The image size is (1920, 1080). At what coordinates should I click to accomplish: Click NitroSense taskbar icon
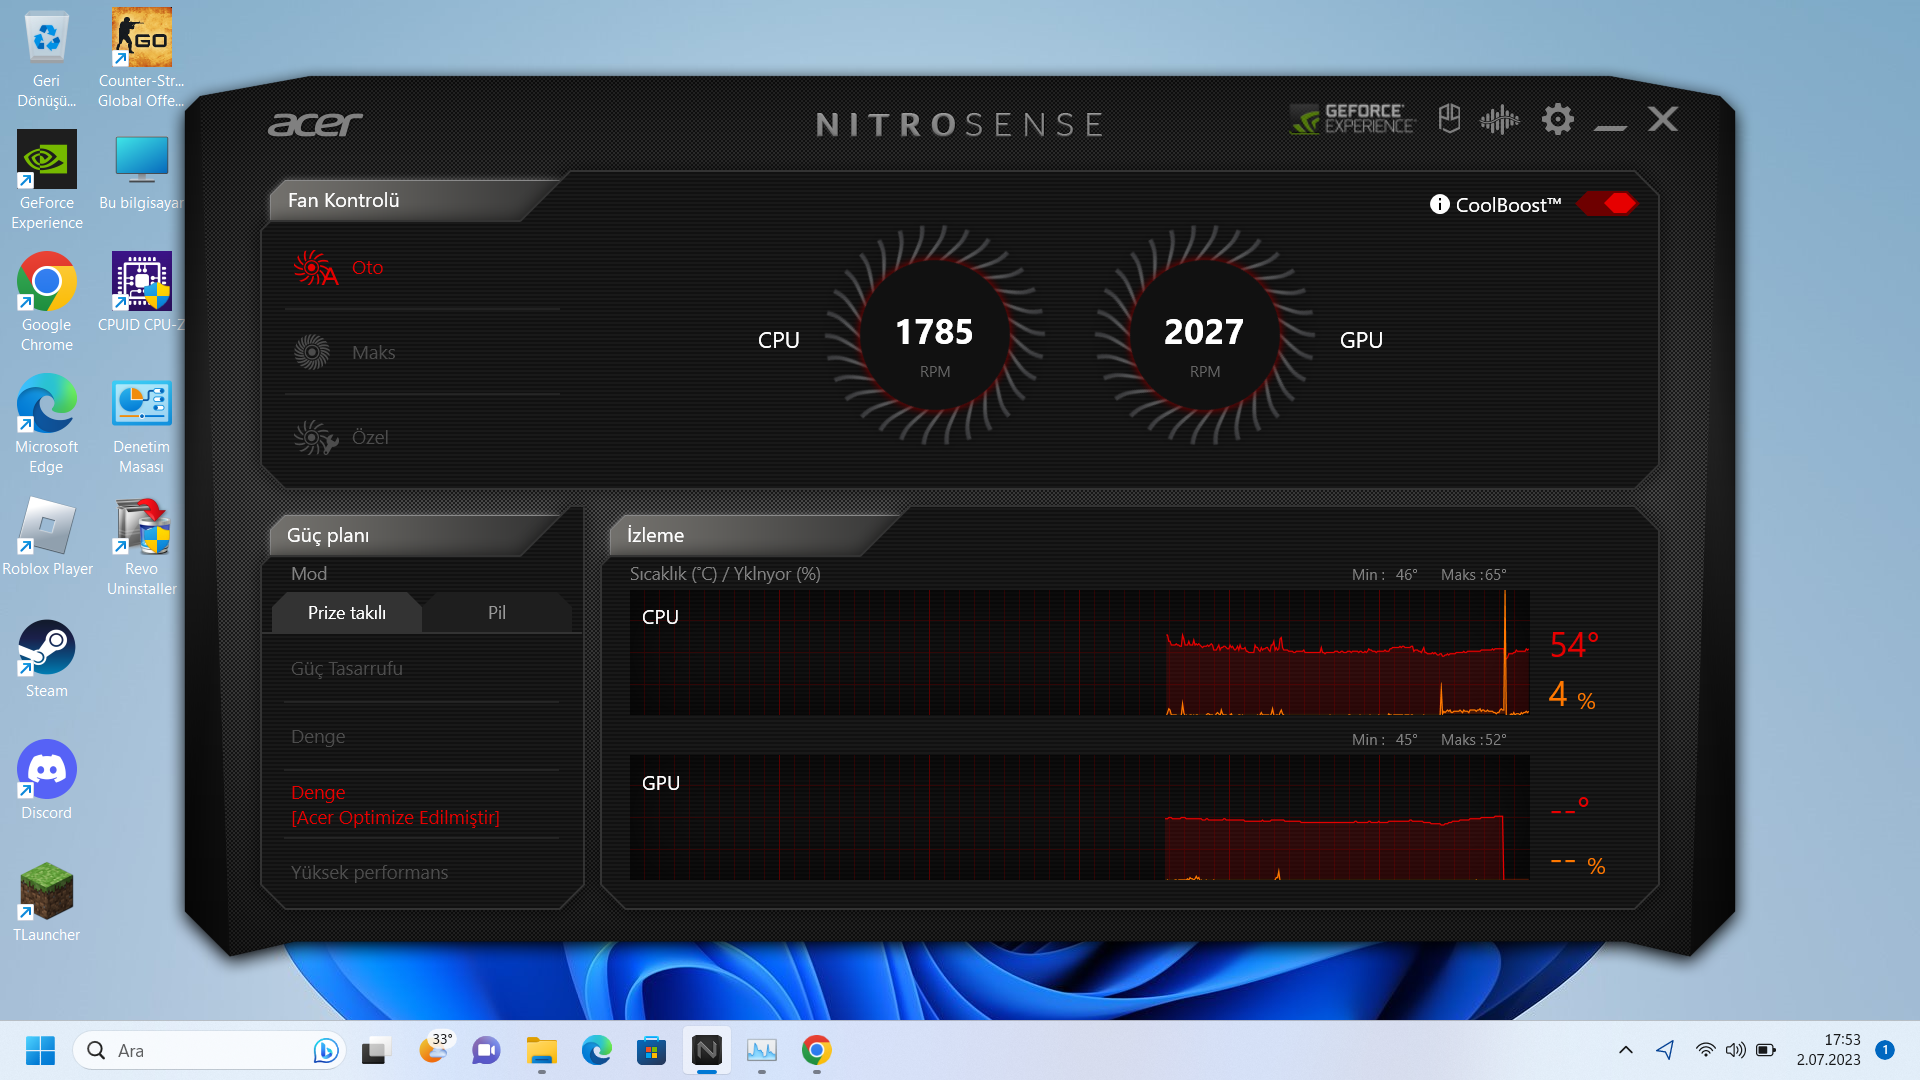click(706, 1050)
